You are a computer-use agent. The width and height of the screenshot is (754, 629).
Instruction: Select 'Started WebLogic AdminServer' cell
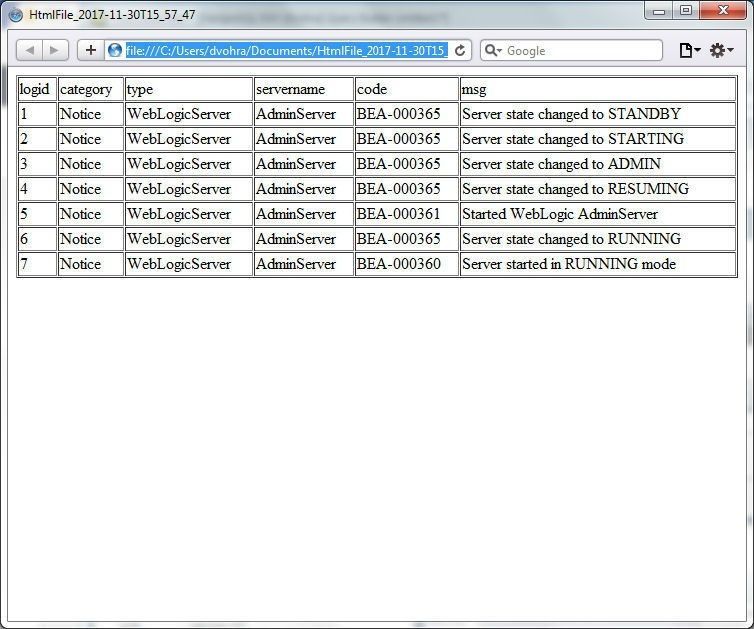tap(598, 214)
